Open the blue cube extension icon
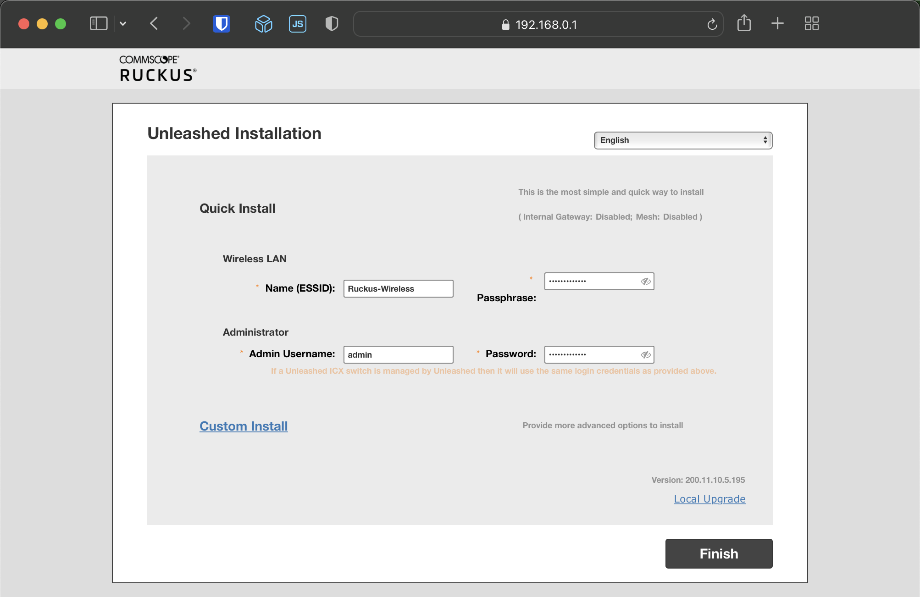This screenshot has width=920, height=597. coord(263,23)
